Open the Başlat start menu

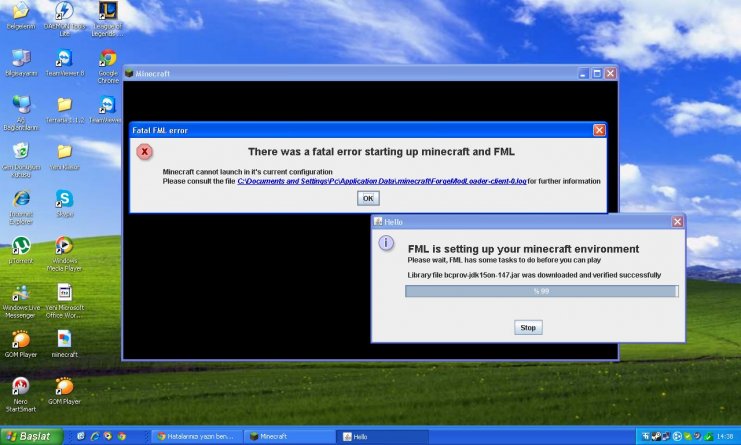(32, 436)
